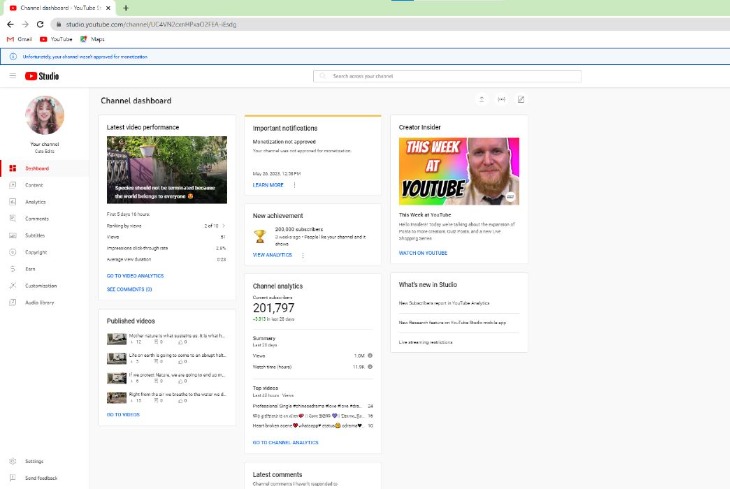
Task: Click the Audio library icon in sidebar
Action: pos(13,302)
